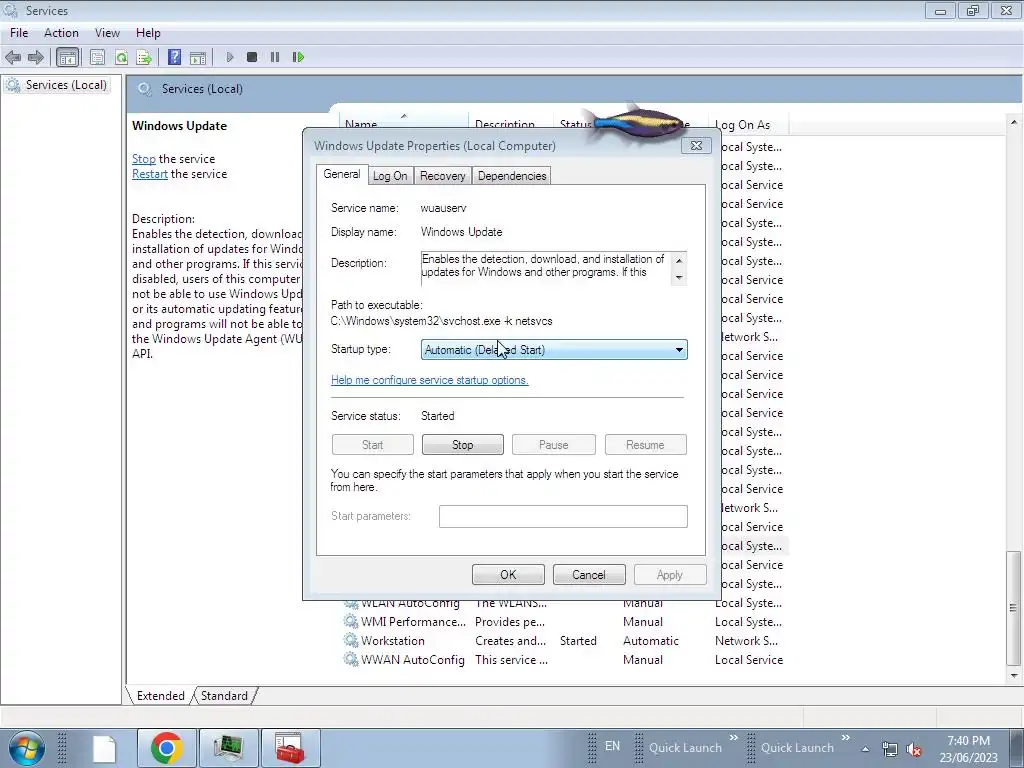
Task: Switch to the Log On tab
Action: pos(390,176)
